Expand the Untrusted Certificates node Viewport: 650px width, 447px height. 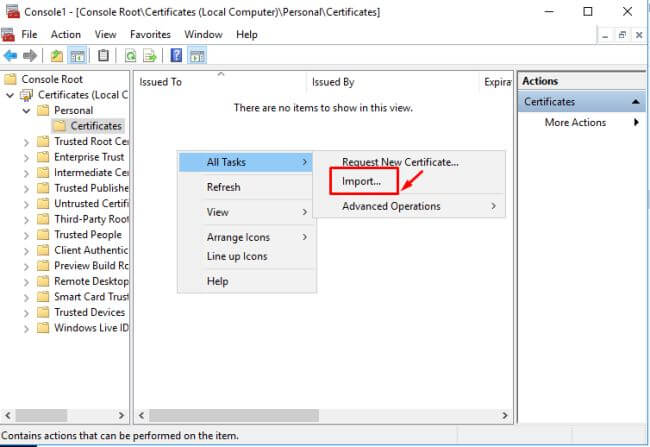click(x=26, y=204)
